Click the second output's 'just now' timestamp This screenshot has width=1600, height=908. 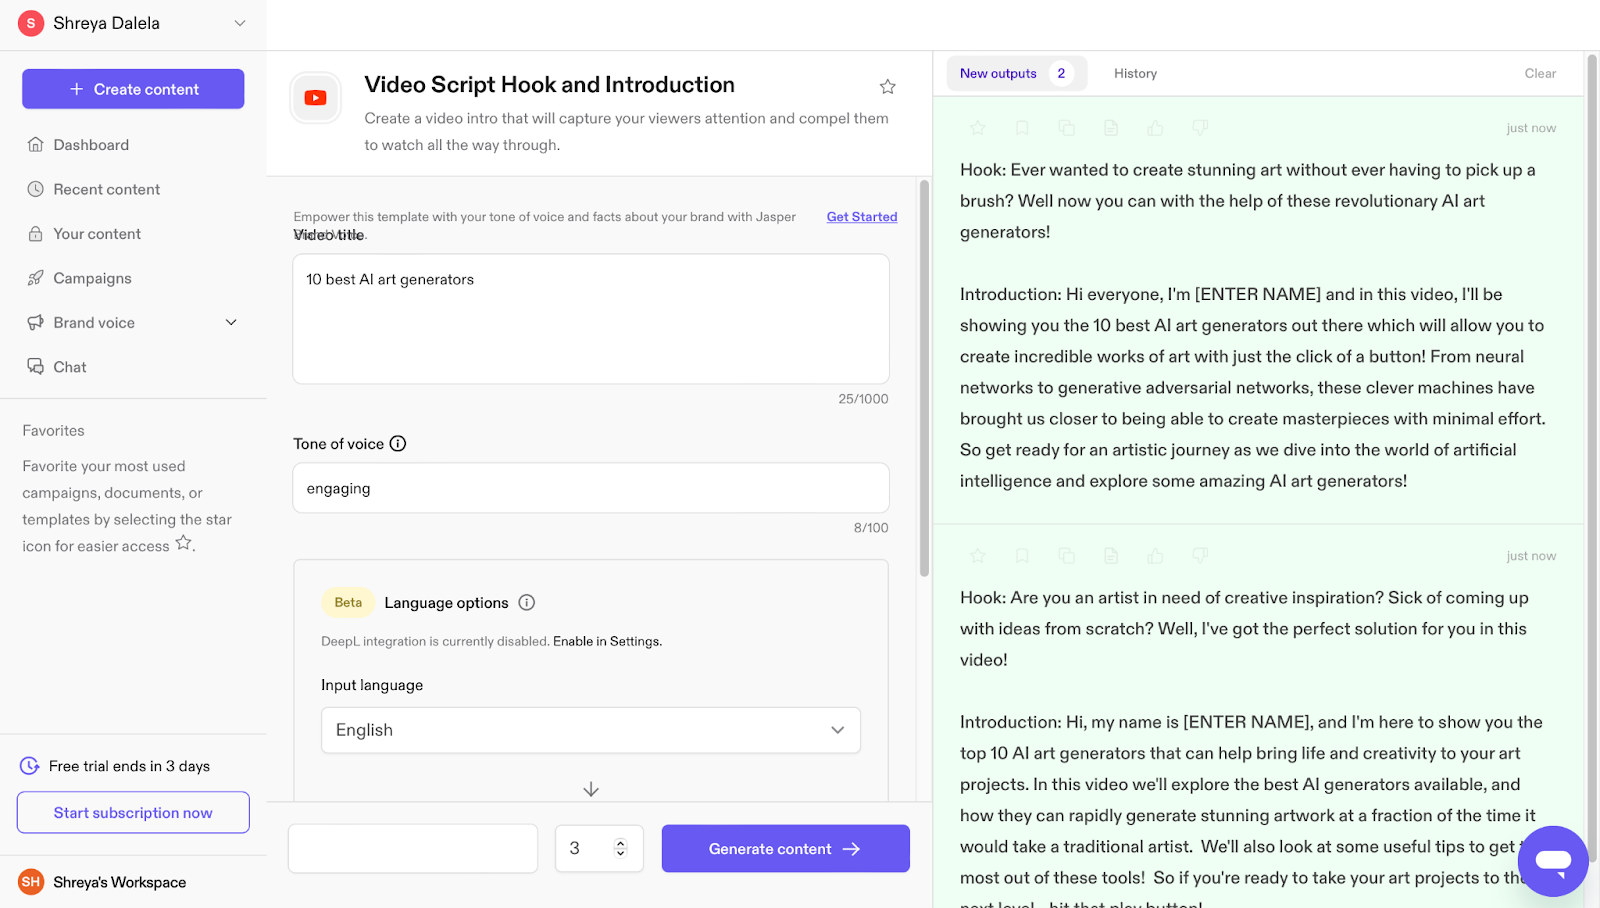(x=1531, y=556)
